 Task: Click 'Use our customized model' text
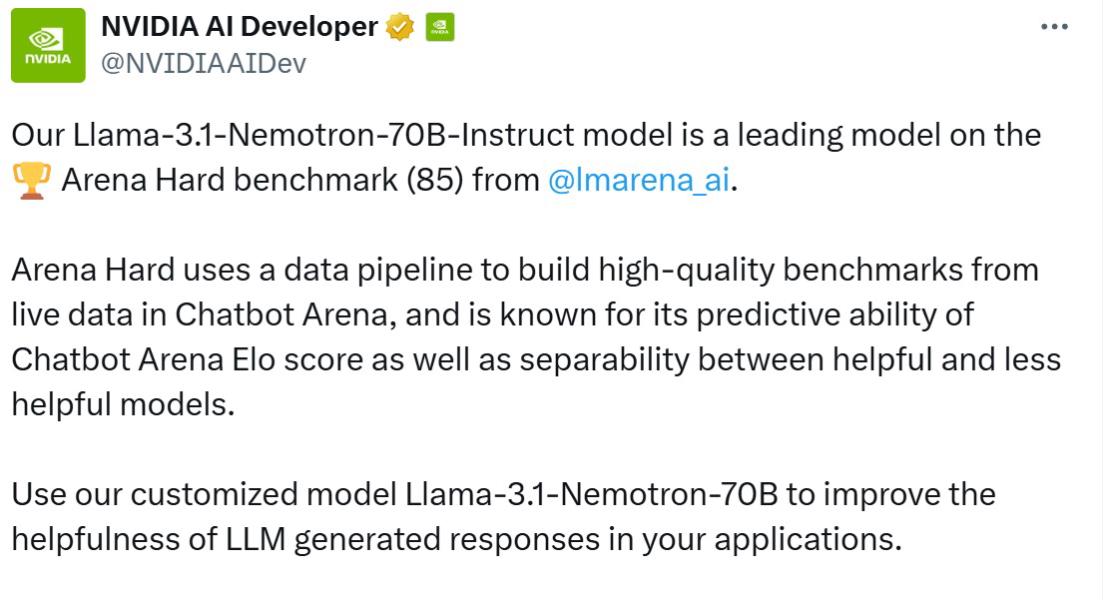click(203, 495)
